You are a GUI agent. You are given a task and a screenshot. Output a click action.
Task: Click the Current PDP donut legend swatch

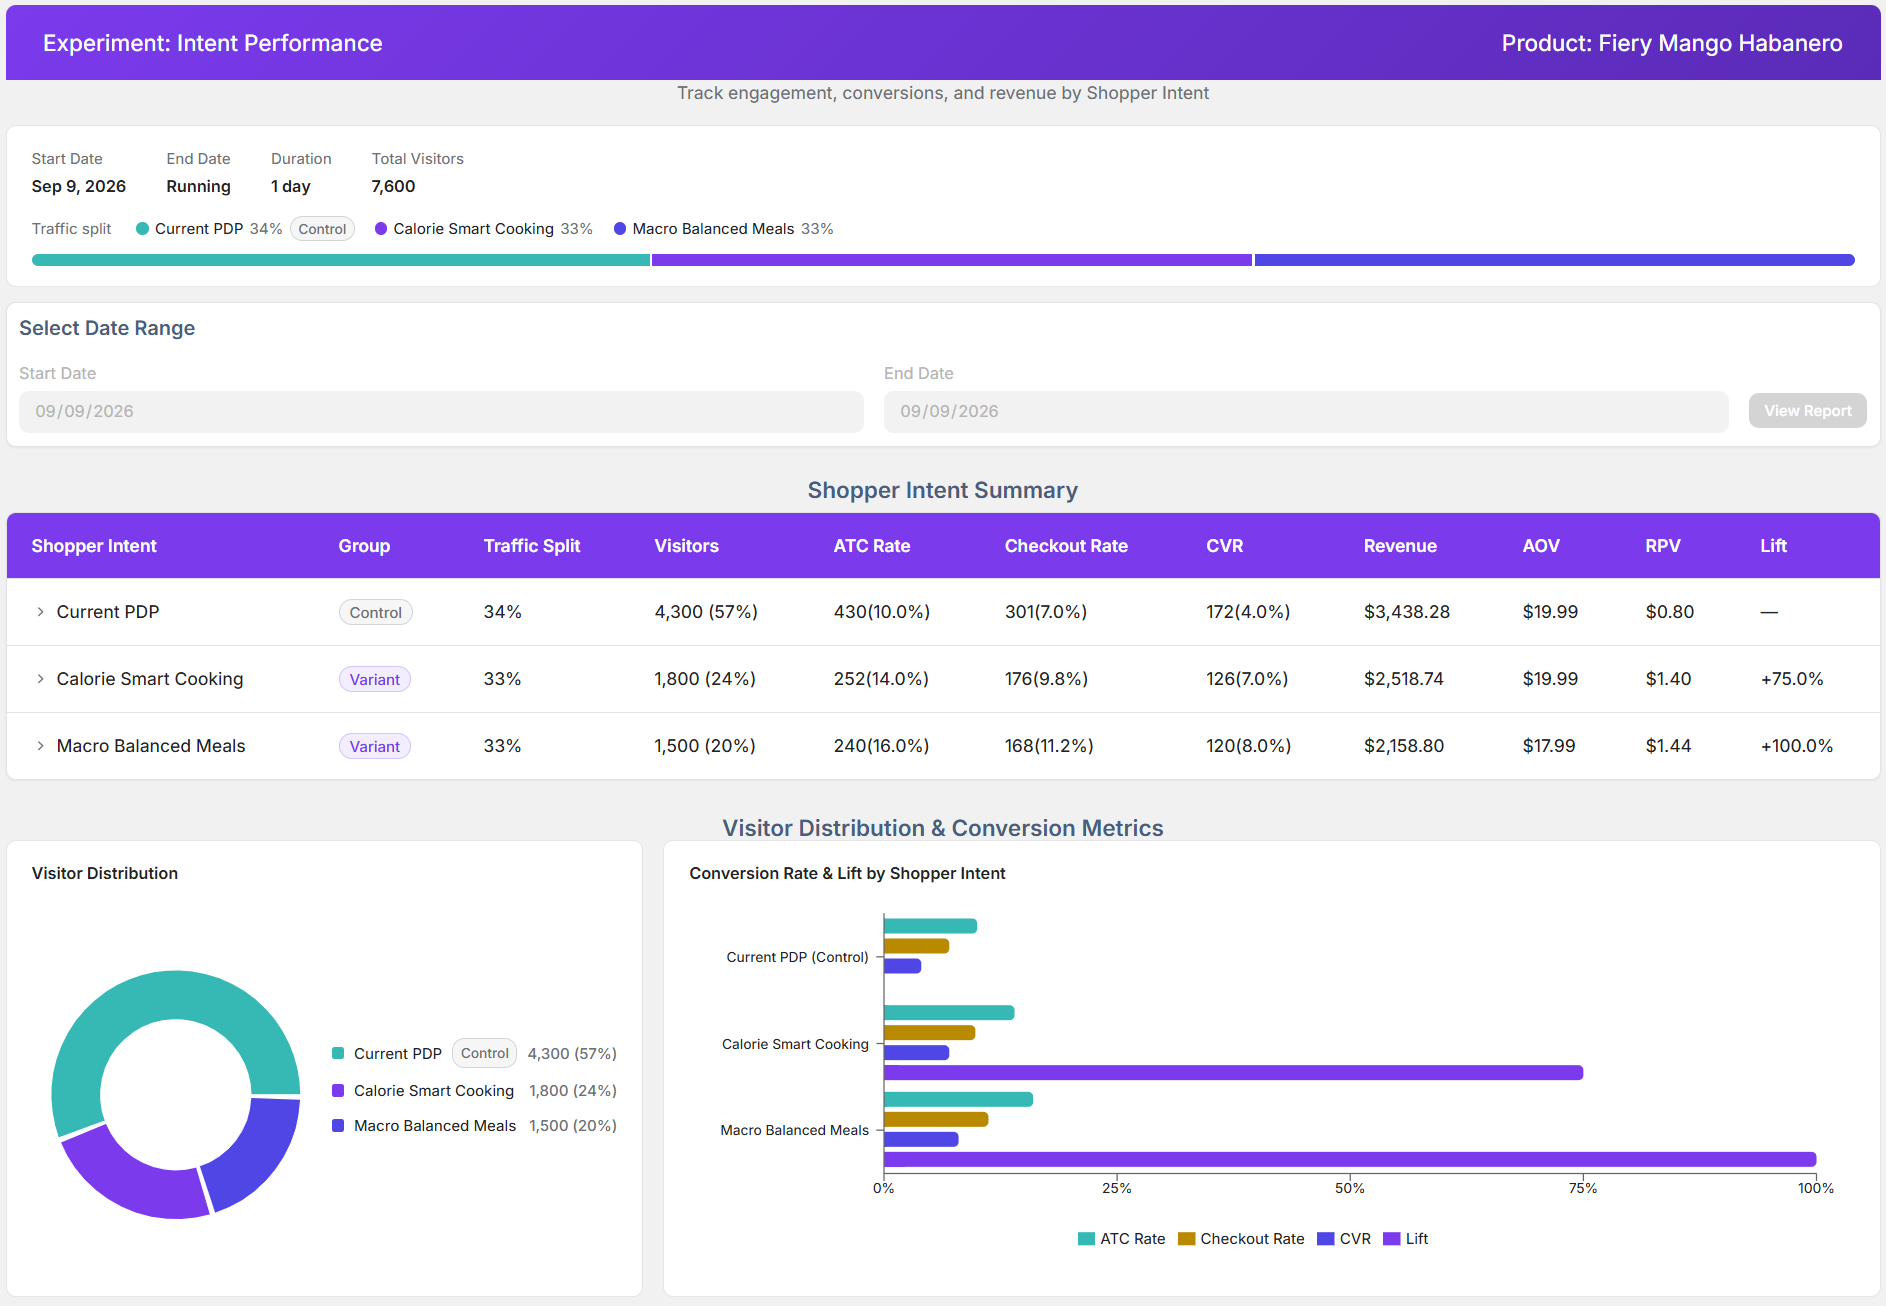tap(338, 1053)
